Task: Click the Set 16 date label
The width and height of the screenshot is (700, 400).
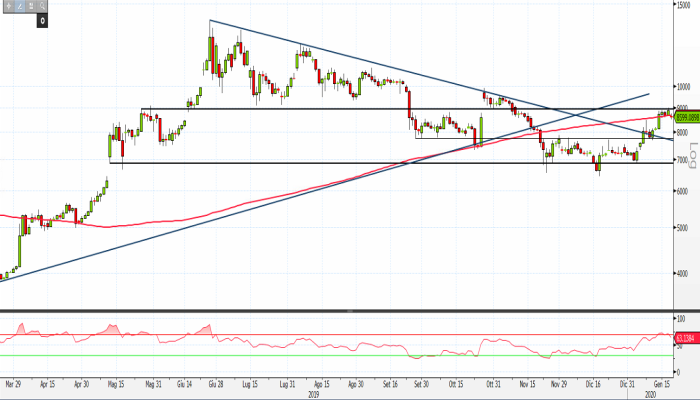Action: tap(390, 384)
